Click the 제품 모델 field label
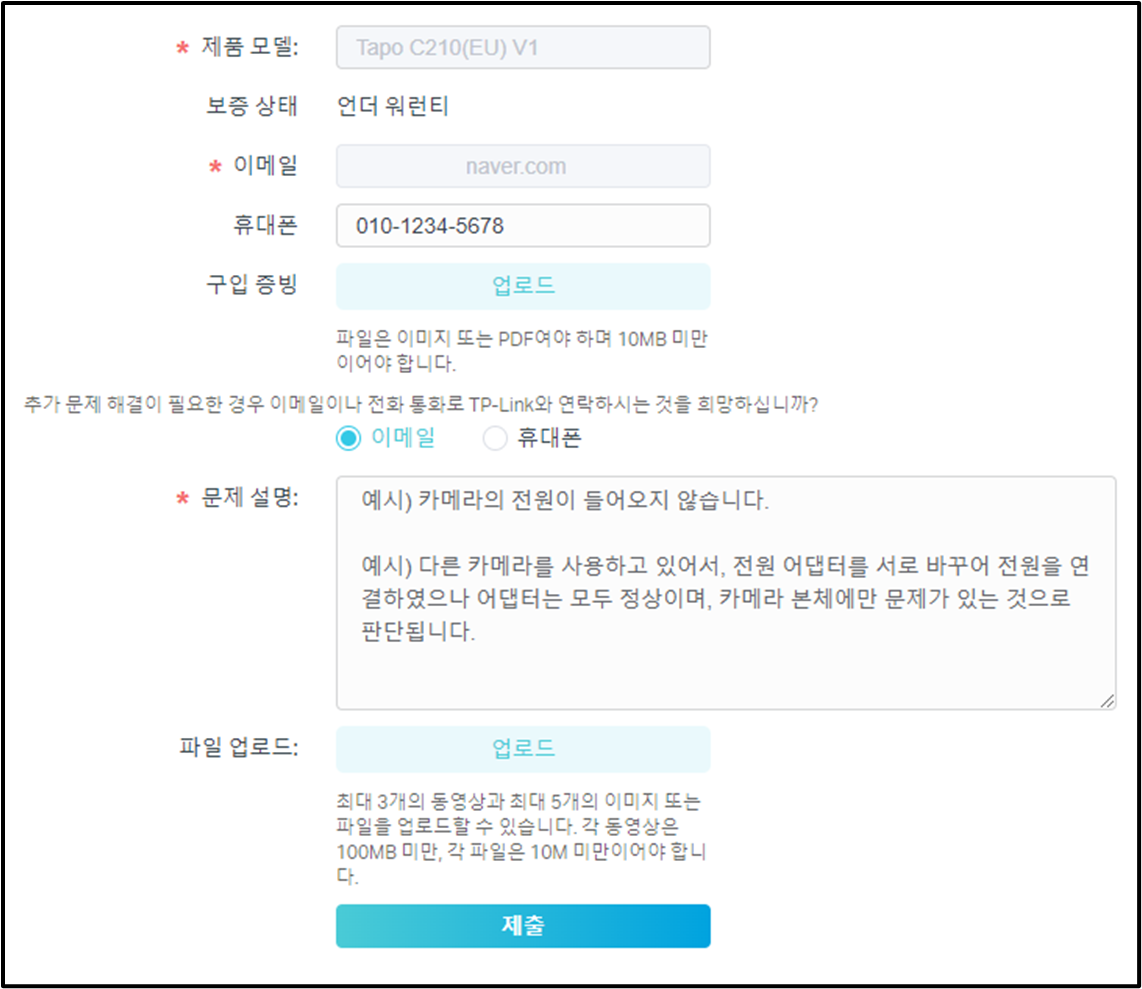Screen dimensions: 1142x989 point(250,47)
